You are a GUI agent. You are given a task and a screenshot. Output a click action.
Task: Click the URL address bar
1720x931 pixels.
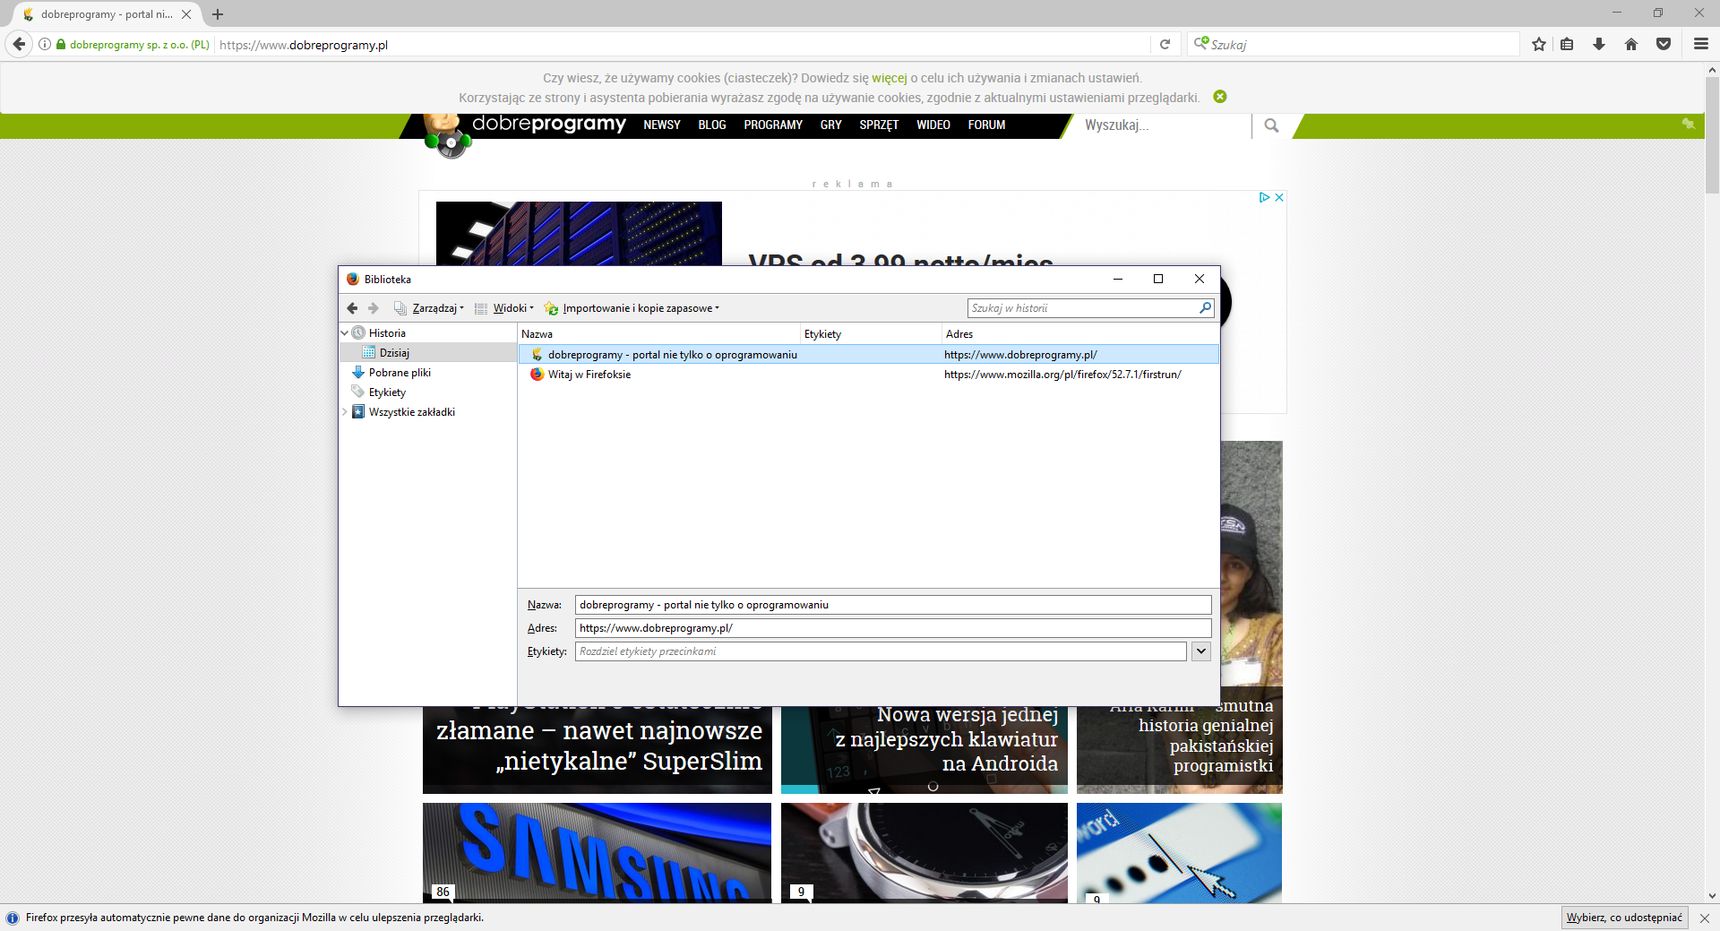point(680,44)
